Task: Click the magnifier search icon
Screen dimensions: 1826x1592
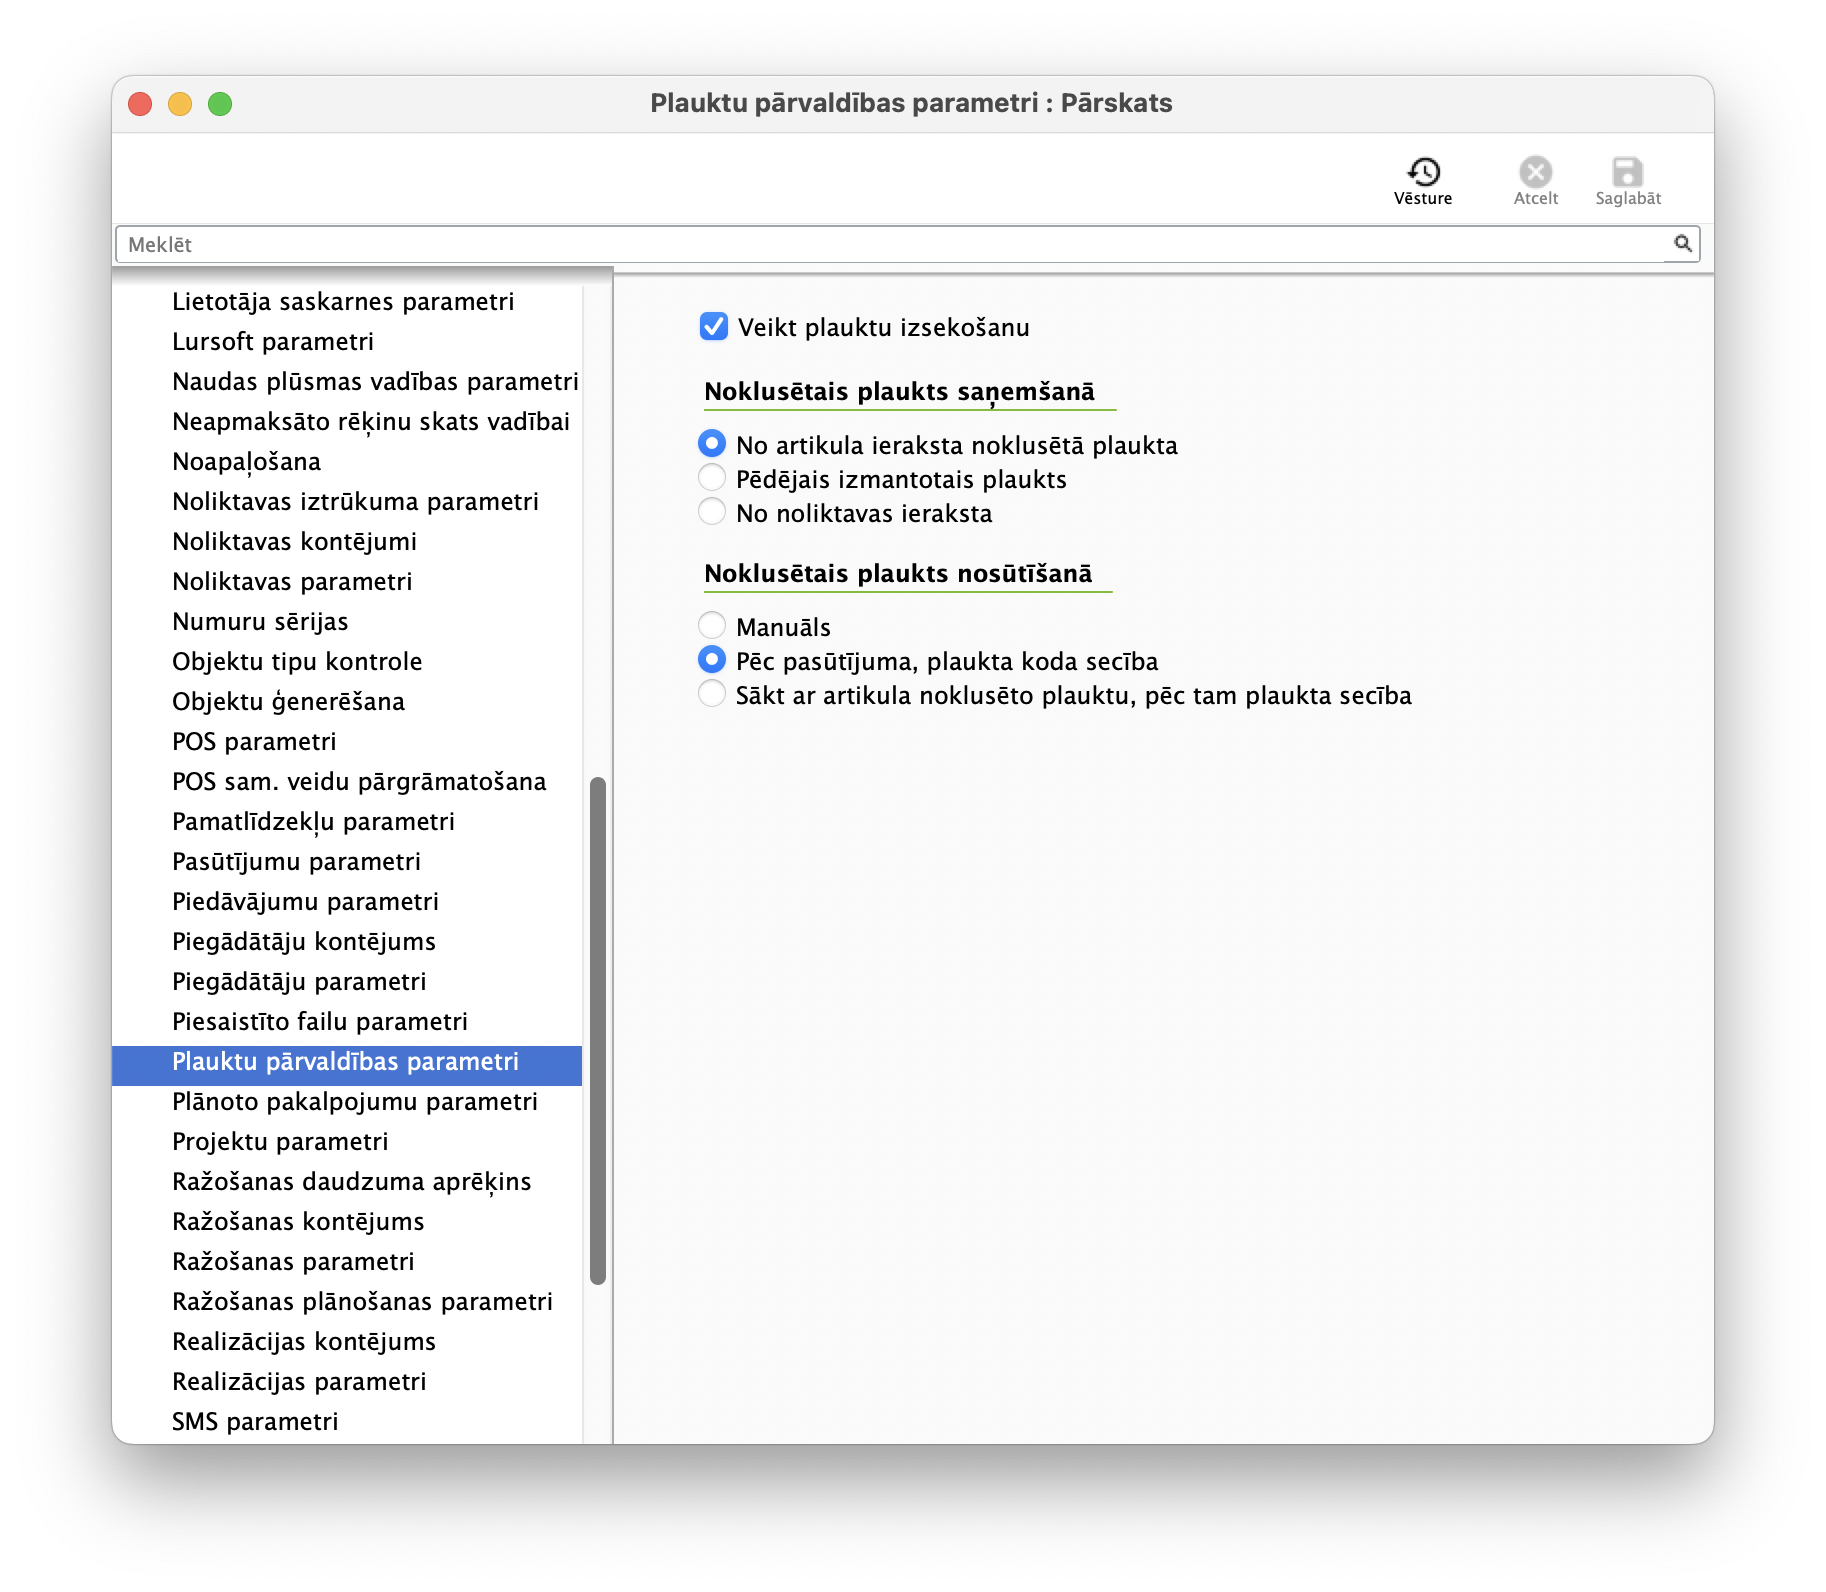Action: pyautogui.click(x=1683, y=243)
